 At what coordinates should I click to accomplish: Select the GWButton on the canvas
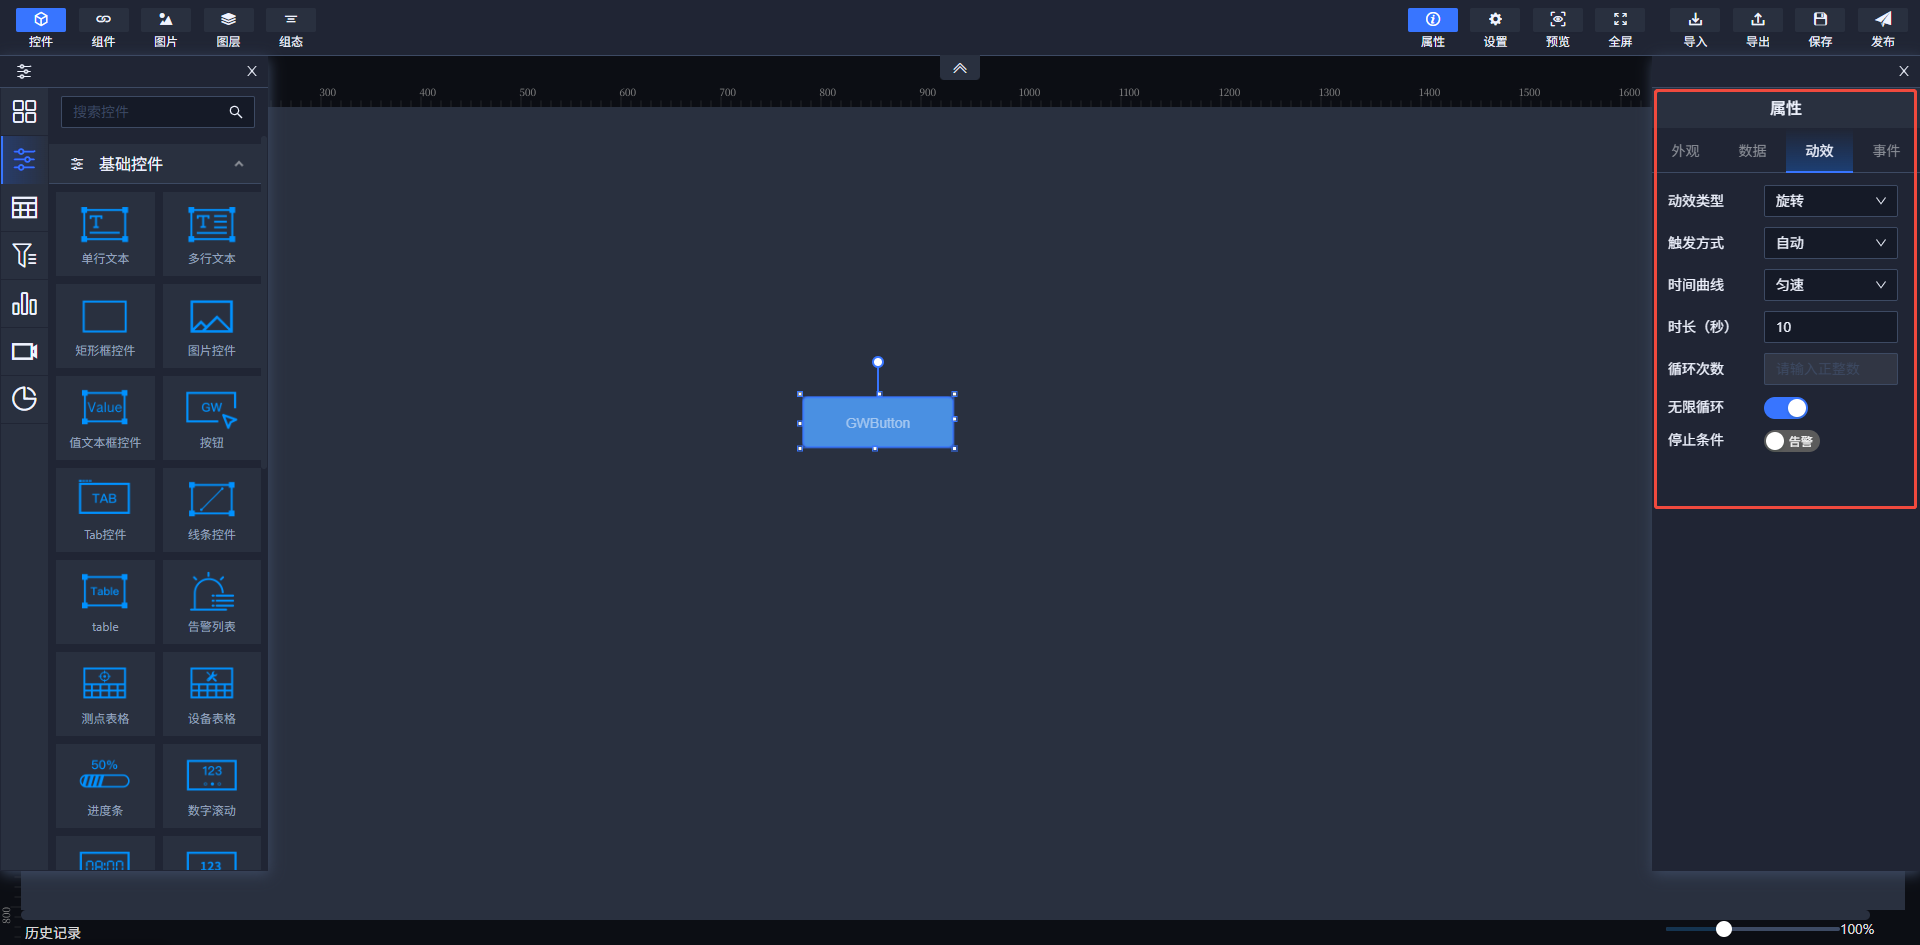(878, 423)
